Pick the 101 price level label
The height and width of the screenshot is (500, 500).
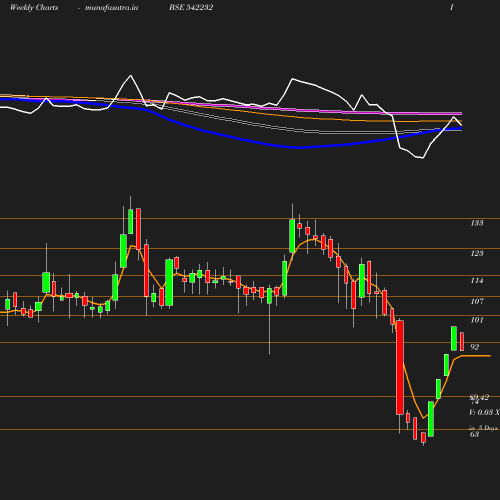(x=477, y=320)
